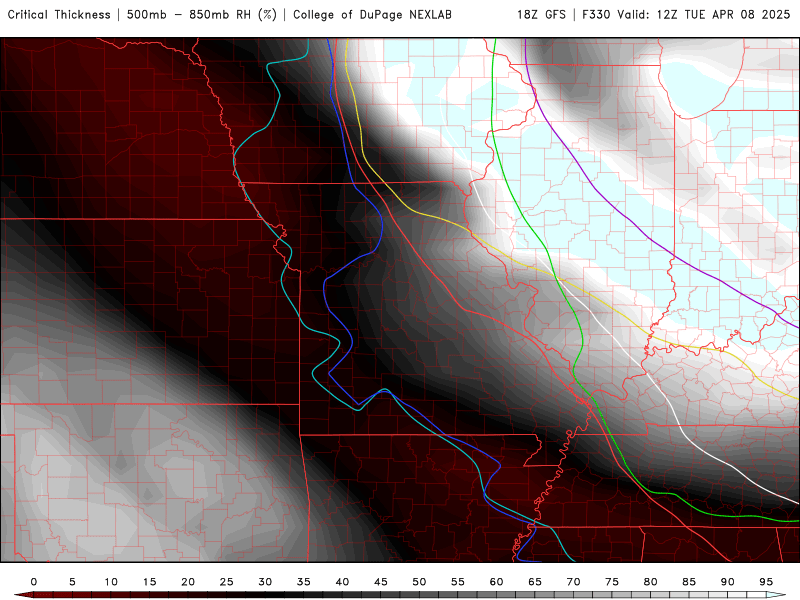
Task: Click the colorbar label "15"
Action: pyautogui.click(x=149, y=582)
